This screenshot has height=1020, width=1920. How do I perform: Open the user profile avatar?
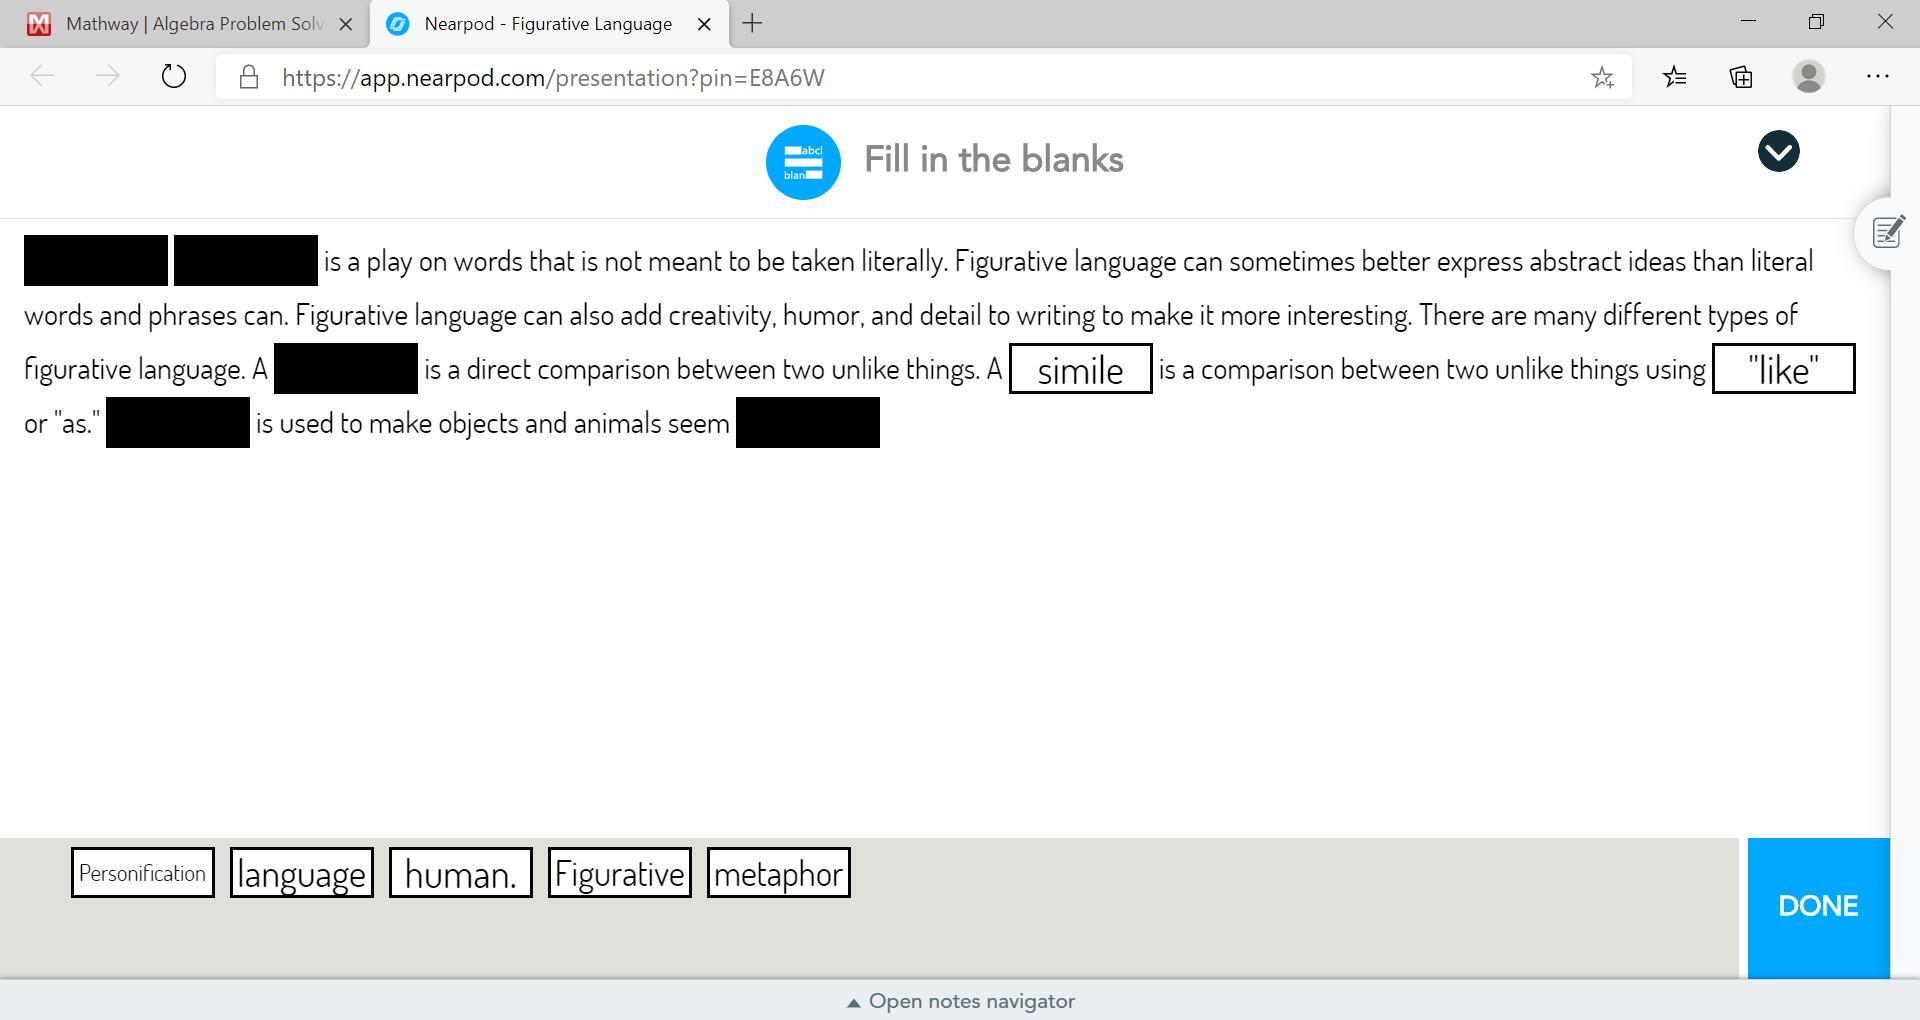tap(1808, 77)
